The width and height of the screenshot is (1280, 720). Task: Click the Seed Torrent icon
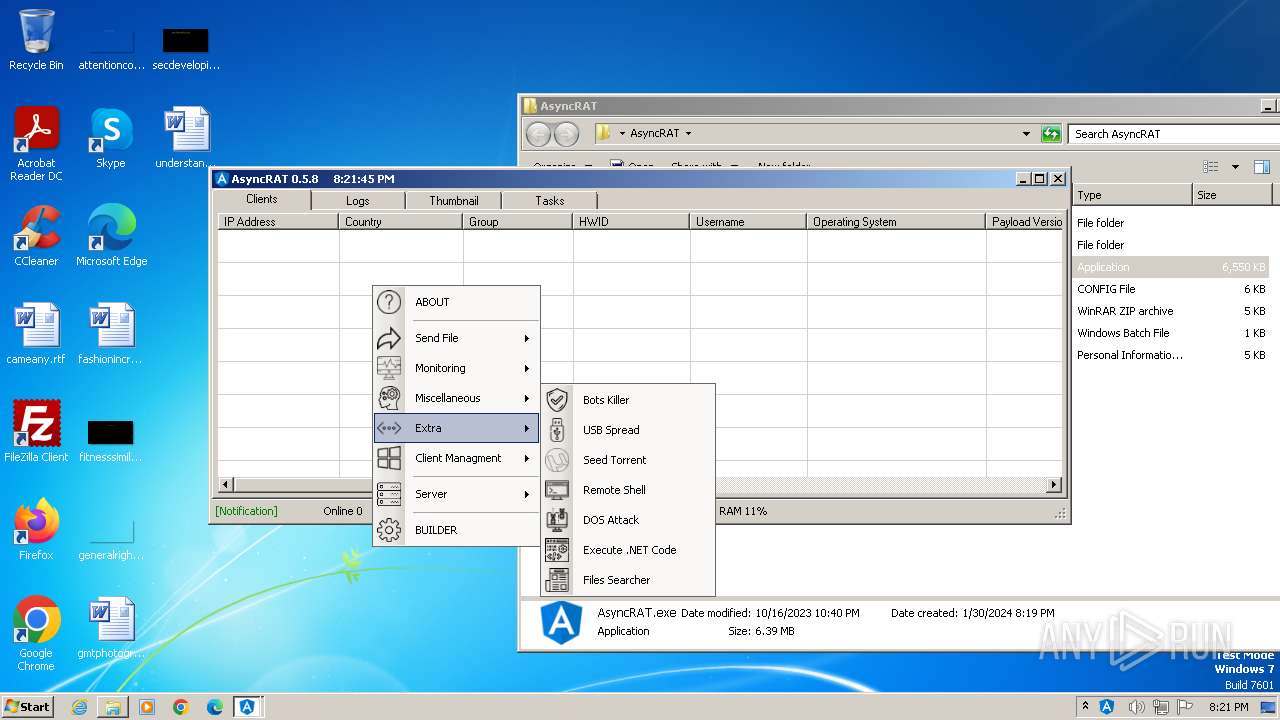[x=557, y=460]
